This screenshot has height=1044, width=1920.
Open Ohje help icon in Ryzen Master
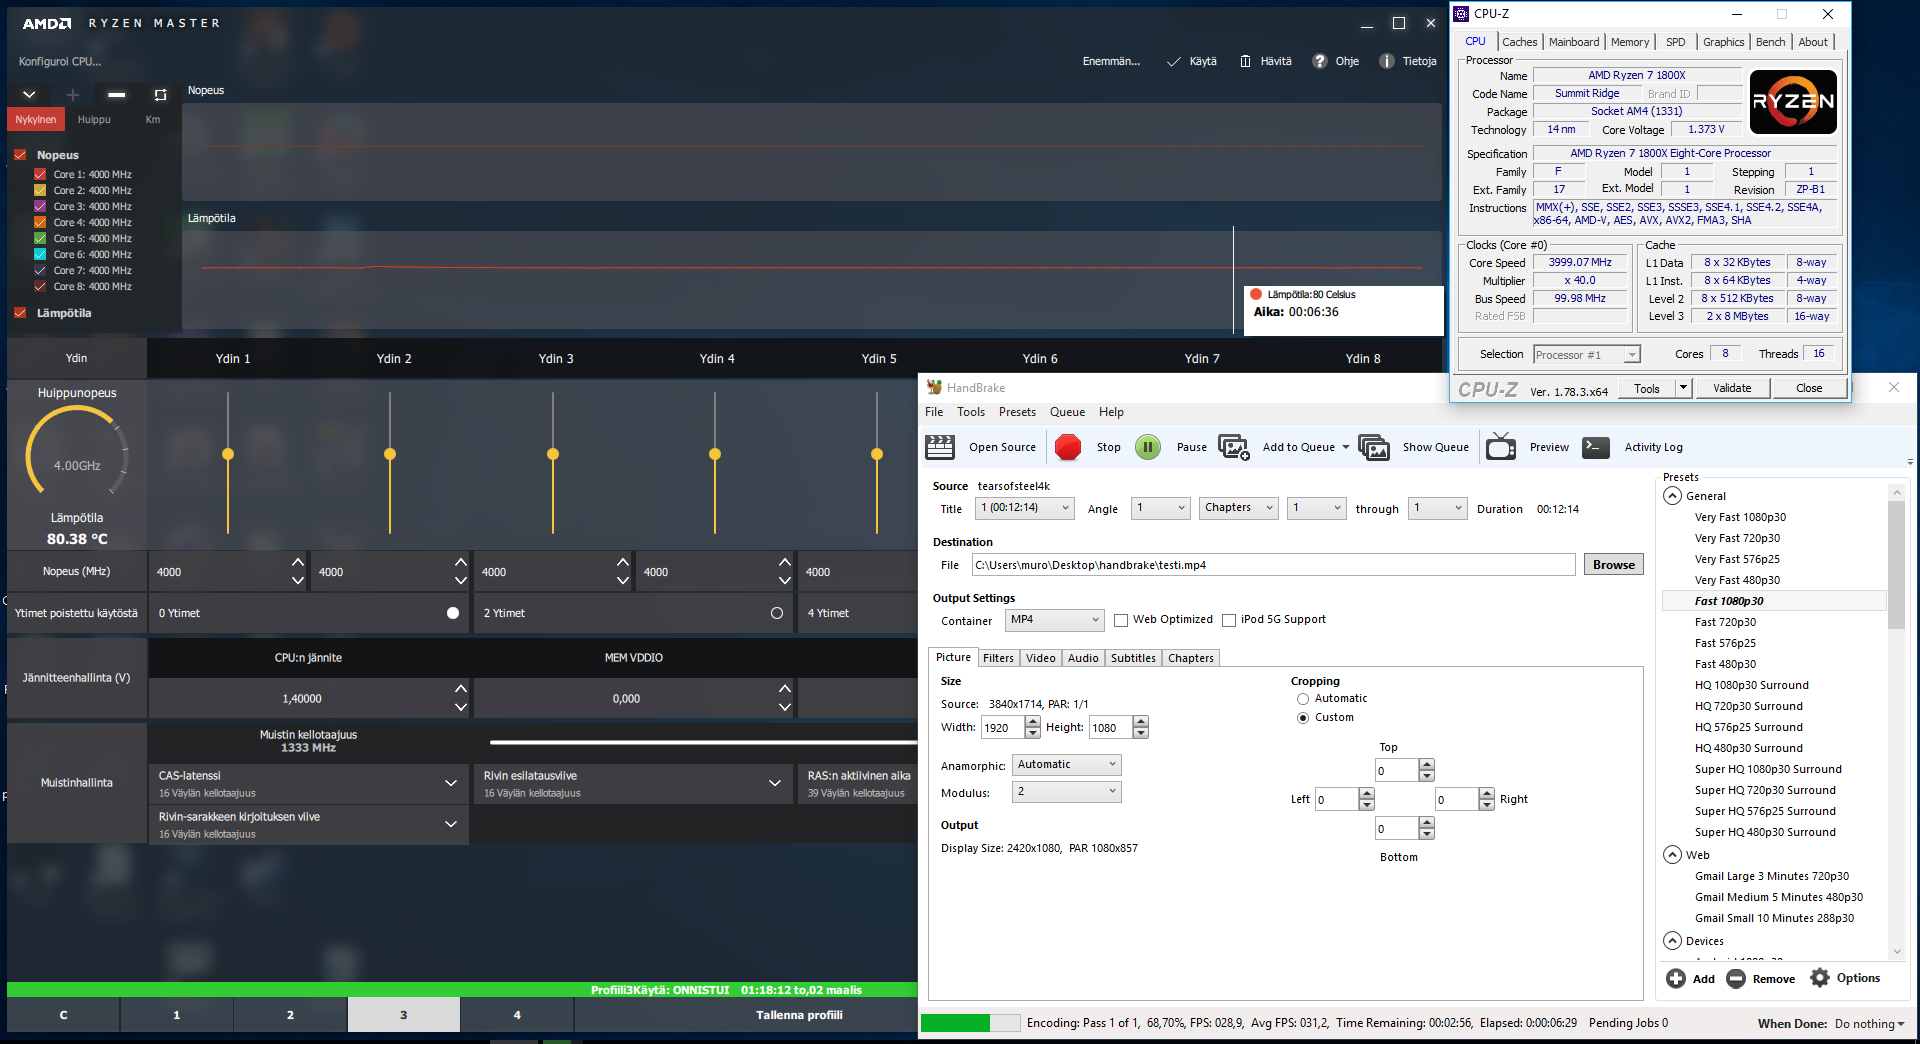pyautogui.click(x=1320, y=61)
